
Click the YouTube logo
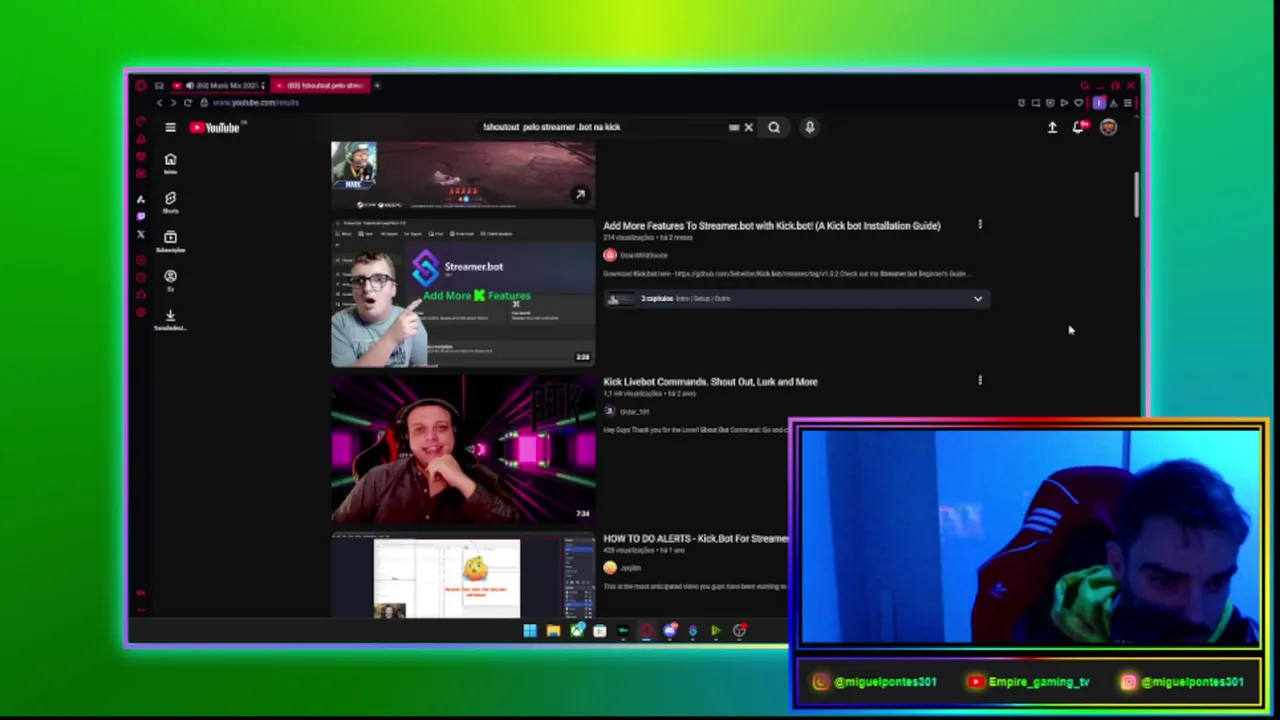pyautogui.click(x=214, y=127)
